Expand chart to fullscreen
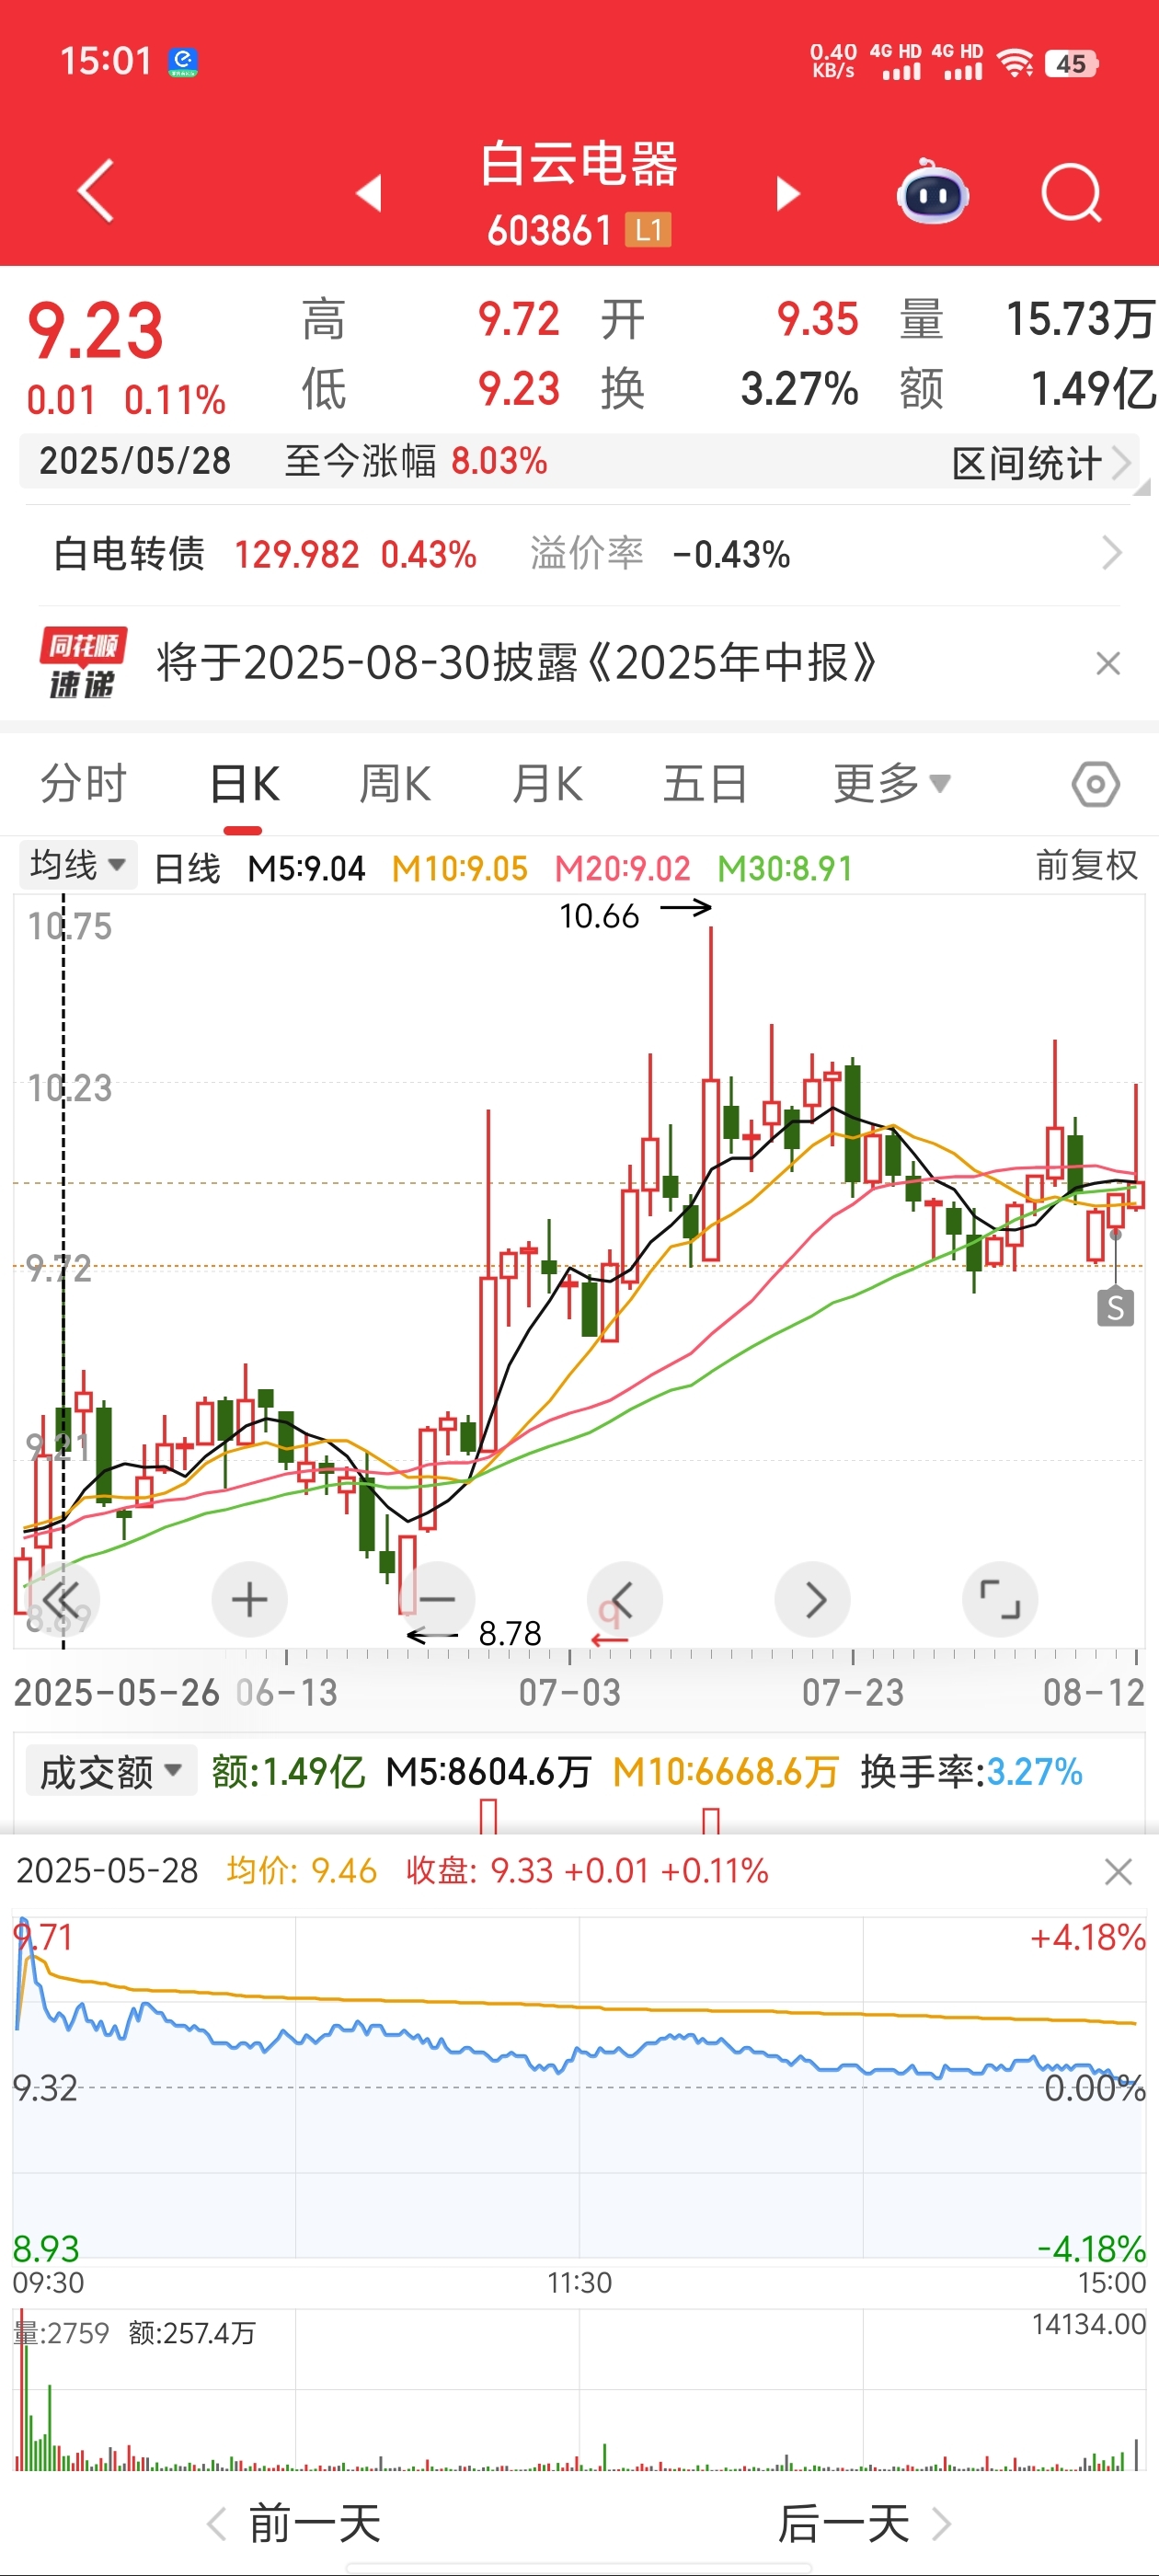Image resolution: width=1159 pixels, height=2576 pixels. point(1000,1600)
